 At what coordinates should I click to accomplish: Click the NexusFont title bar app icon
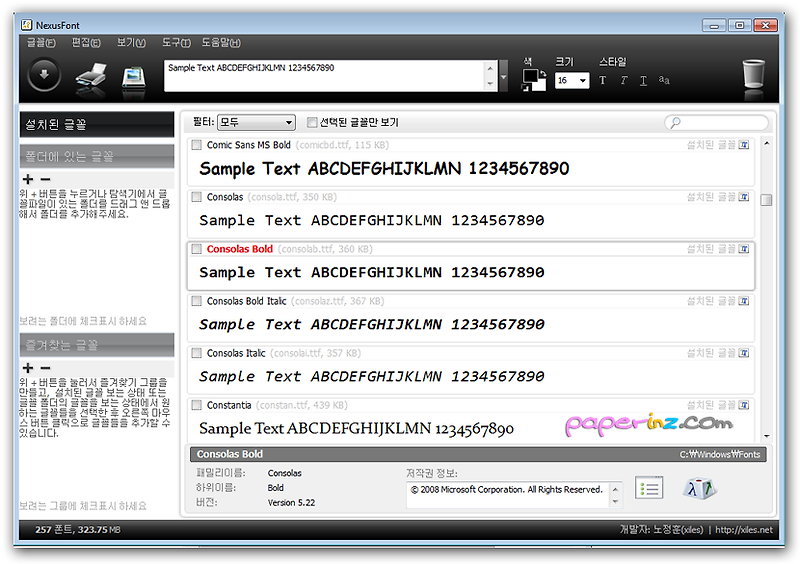[27, 25]
